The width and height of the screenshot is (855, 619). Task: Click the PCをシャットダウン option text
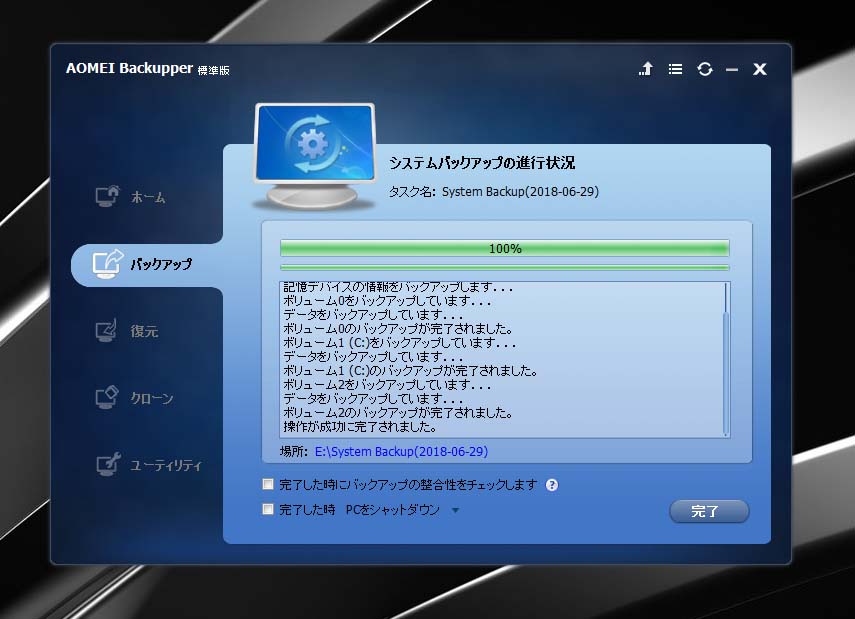(x=393, y=510)
